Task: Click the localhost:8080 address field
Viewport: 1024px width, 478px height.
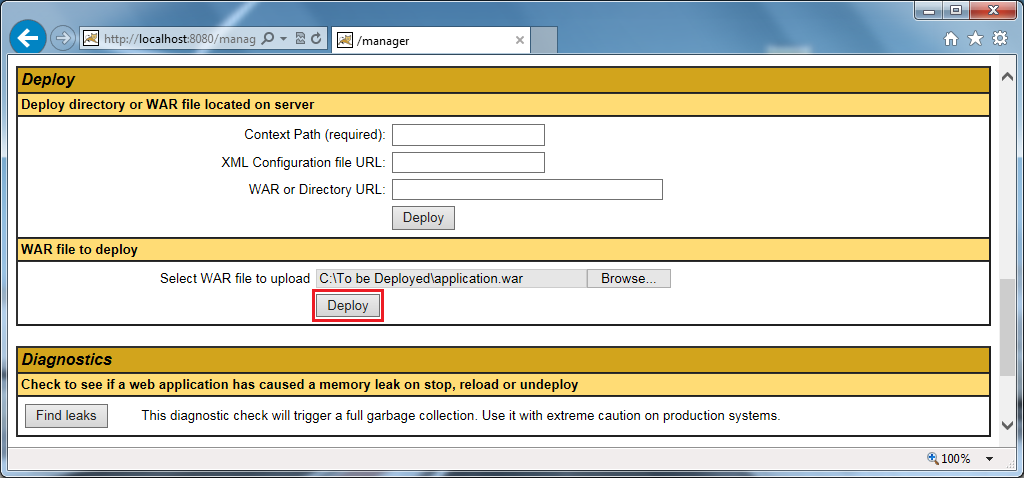Action: click(x=180, y=39)
